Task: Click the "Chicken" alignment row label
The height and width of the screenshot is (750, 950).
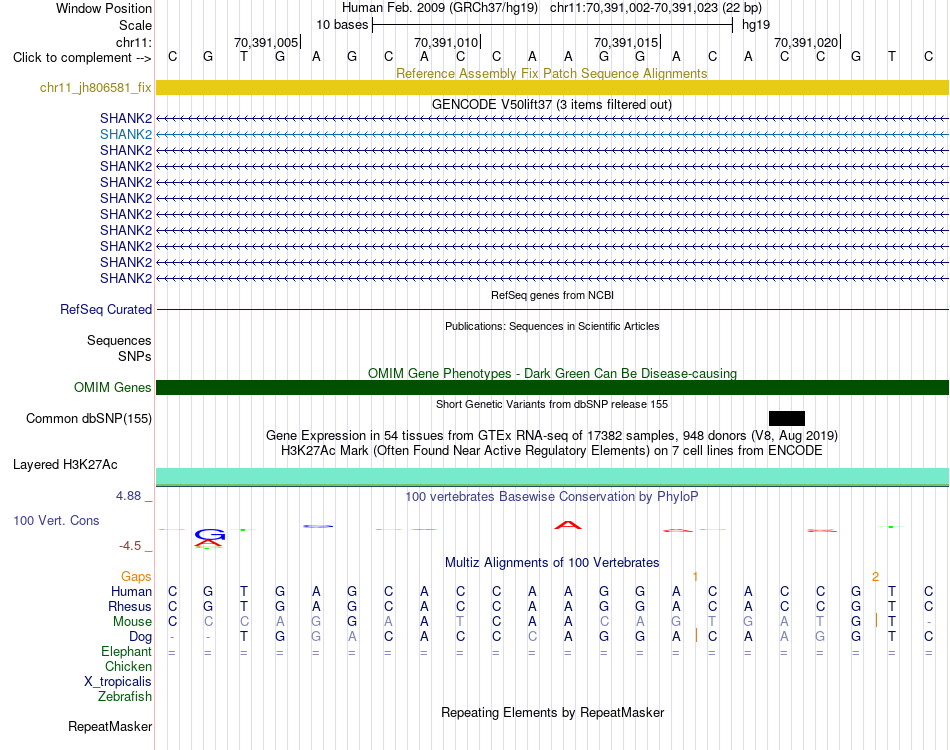Action: pyautogui.click(x=128, y=666)
